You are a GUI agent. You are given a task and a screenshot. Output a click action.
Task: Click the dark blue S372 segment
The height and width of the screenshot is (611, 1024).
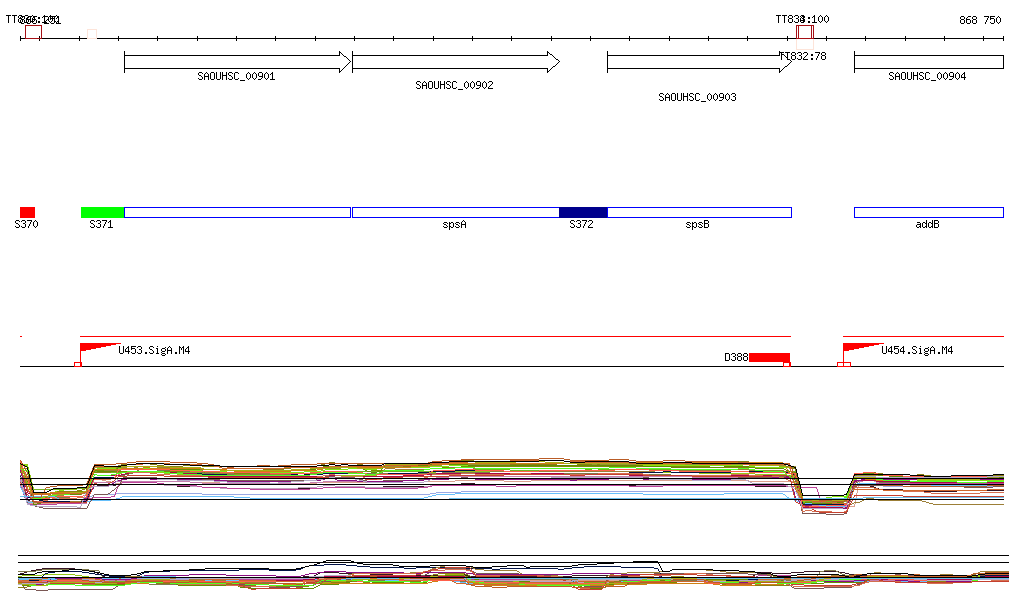[583, 212]
